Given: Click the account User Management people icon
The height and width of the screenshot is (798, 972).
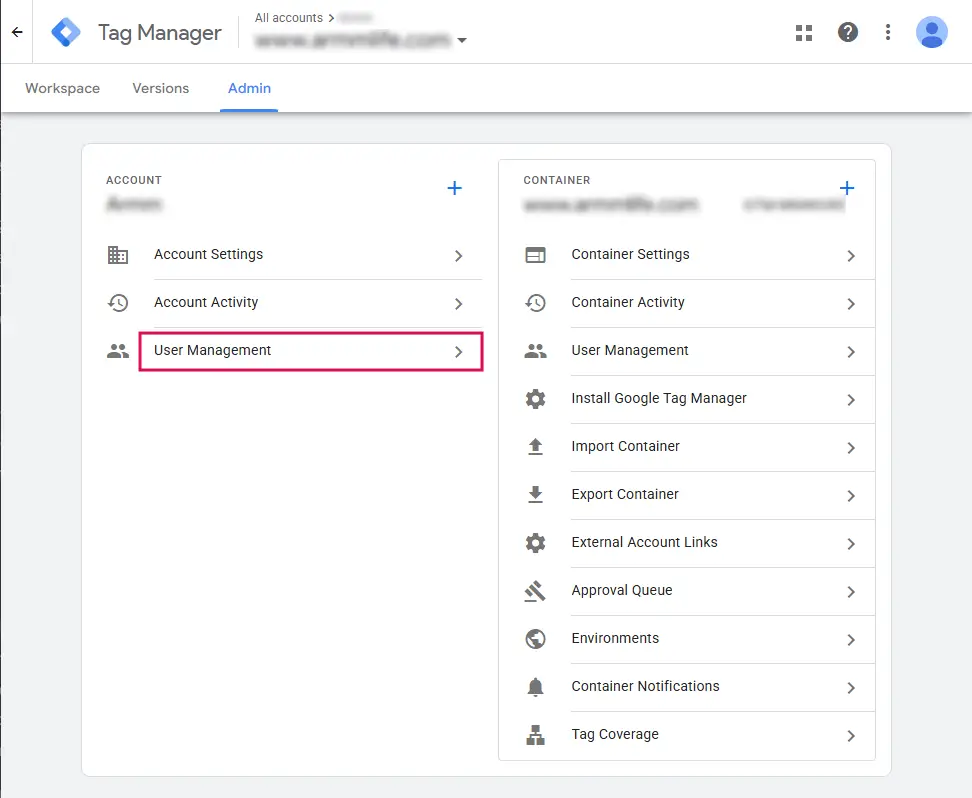Looking at the screenshot, I should pyautogui.click(x=118, y=351).
